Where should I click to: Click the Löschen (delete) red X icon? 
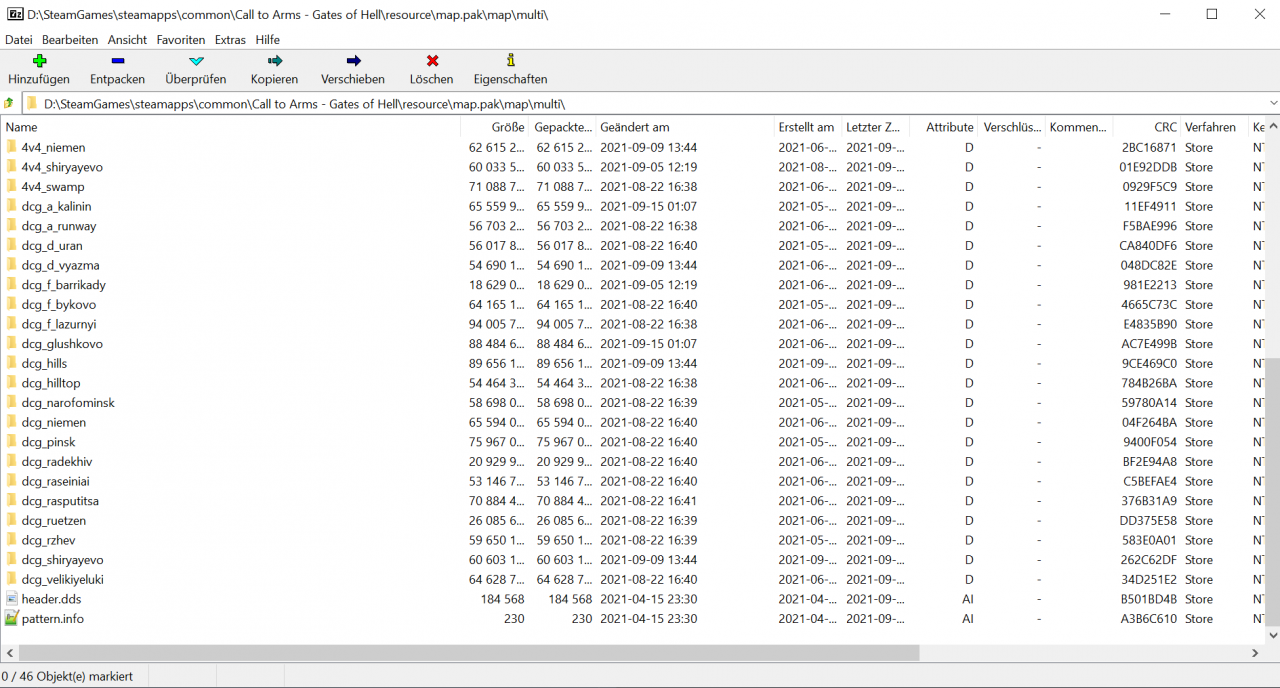click(431, 62)
